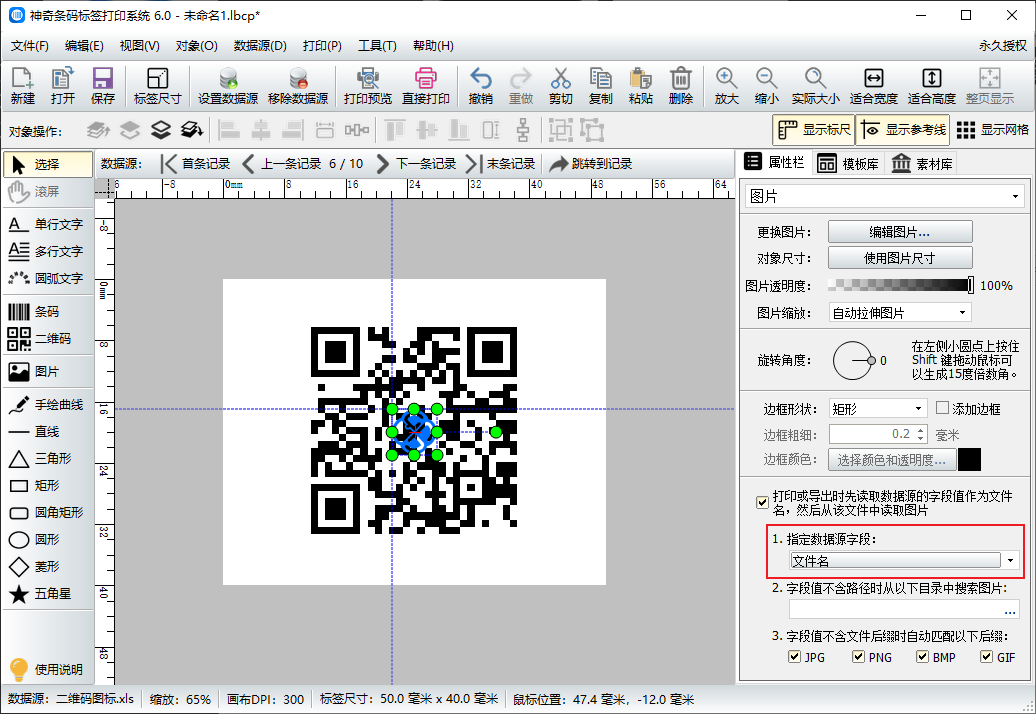Screen dimensions: 1036x714
Task: Click the 复制 copy icon
Action: pyautogui.click(x=601, y=86)
